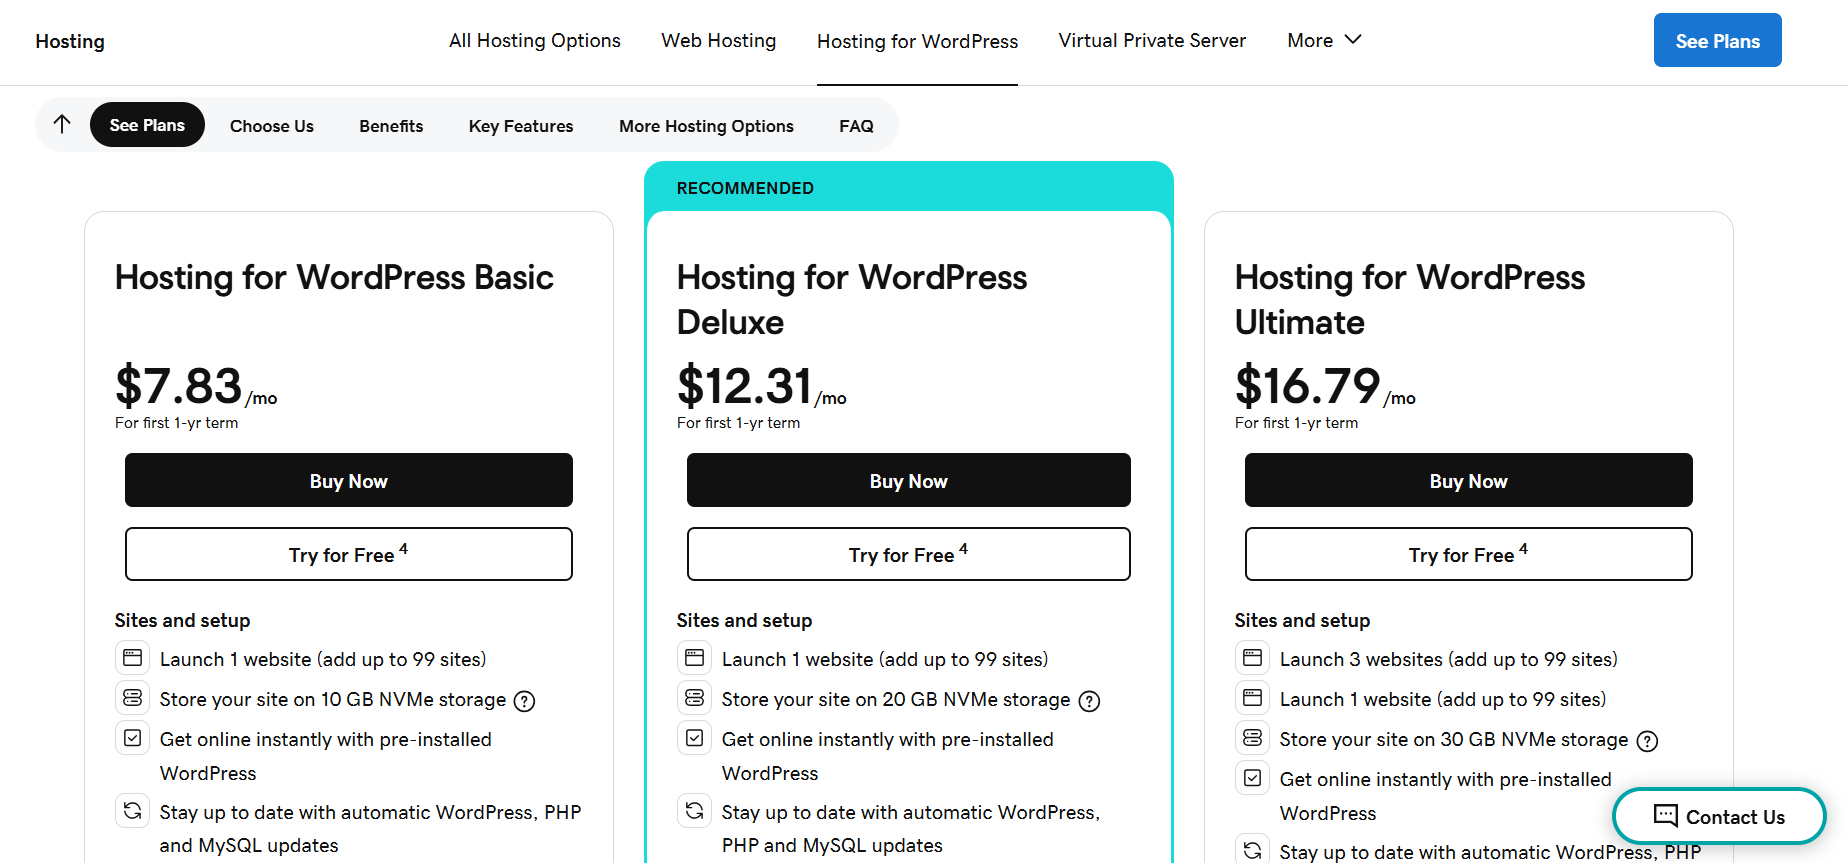Click checkmark icon beside Ultimate pre-installed WordPress
The width and height of the screenshot is (1848, 863).
click(1253, 778)
